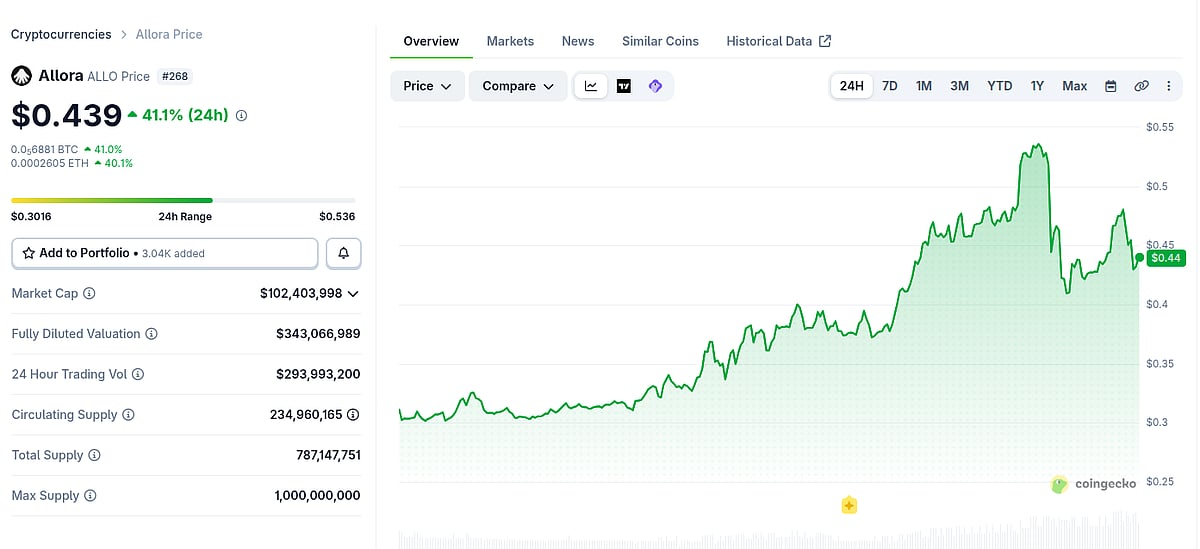Click info icon next to 41.1% (24h)
This screenshot has height=549, width=1200.
[241, 115]
